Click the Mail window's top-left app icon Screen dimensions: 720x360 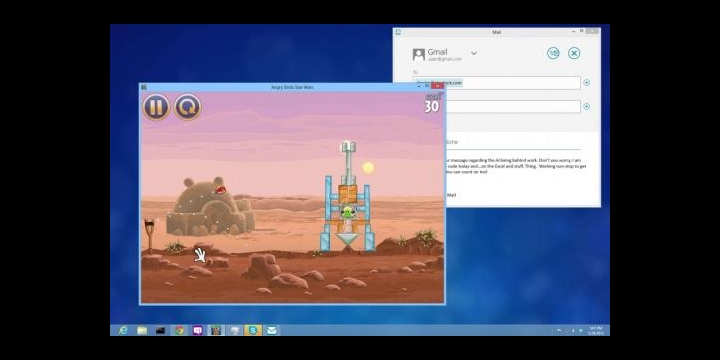click(398, 32)
